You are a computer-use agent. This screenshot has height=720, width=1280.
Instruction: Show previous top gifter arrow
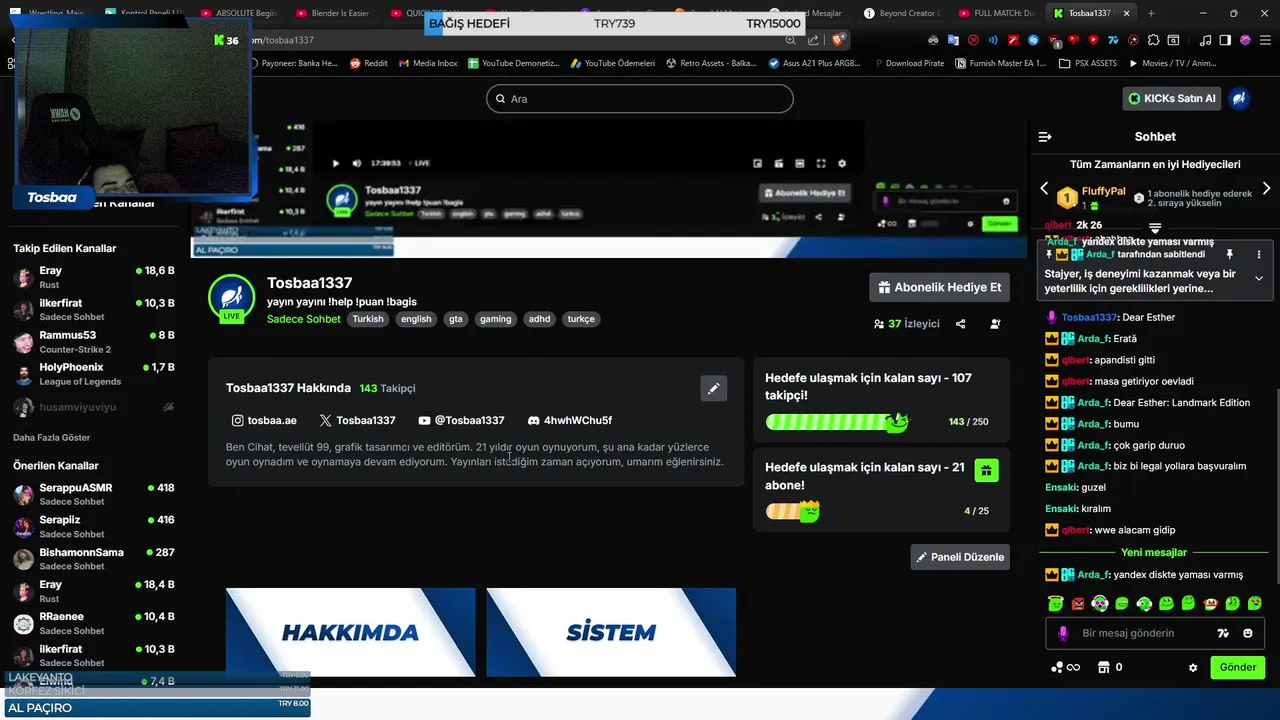click(1044, 188)
